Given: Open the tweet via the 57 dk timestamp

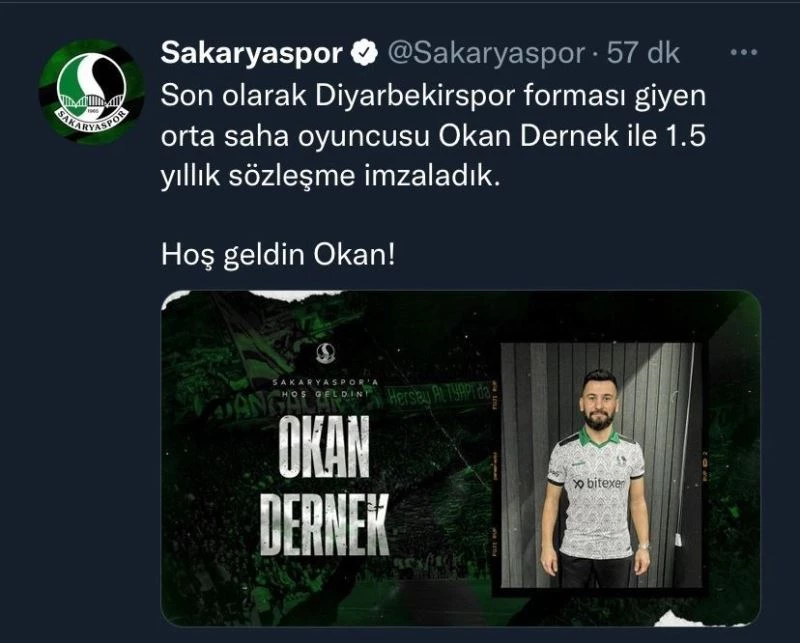Looking at the screenshot, I should tap(643, 53).
